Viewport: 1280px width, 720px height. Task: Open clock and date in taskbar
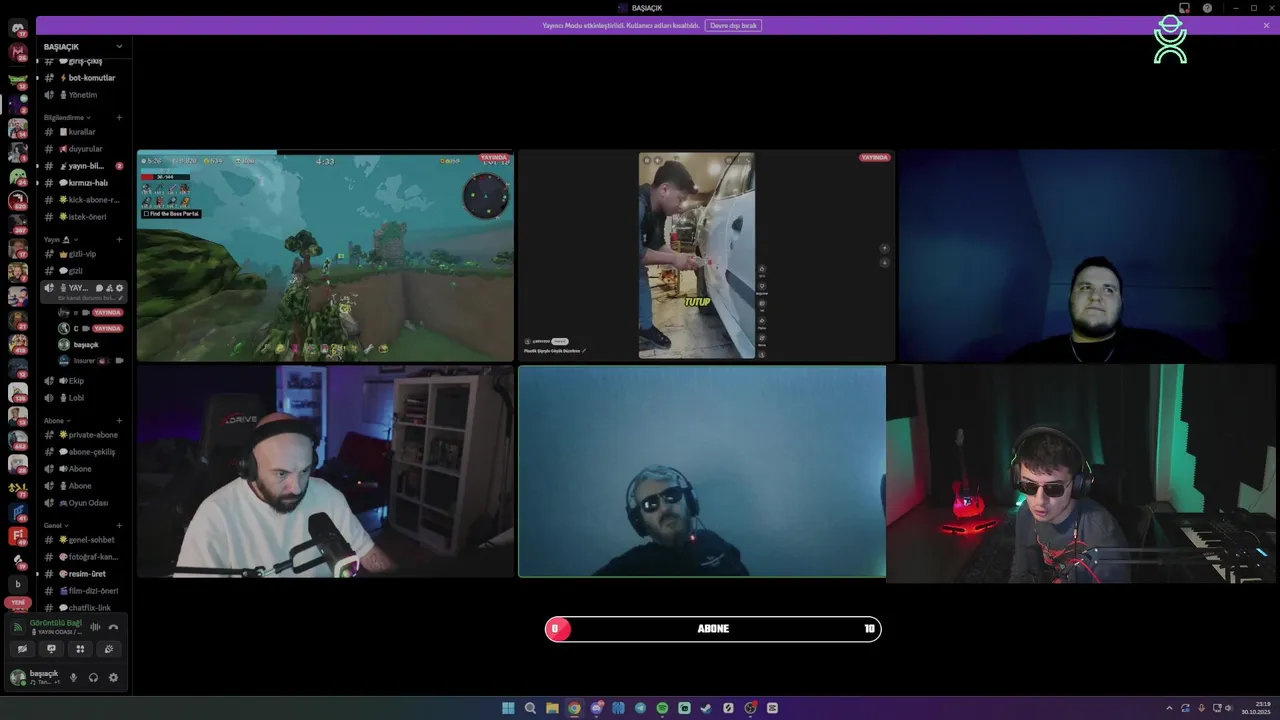(x=1256, y=708)
